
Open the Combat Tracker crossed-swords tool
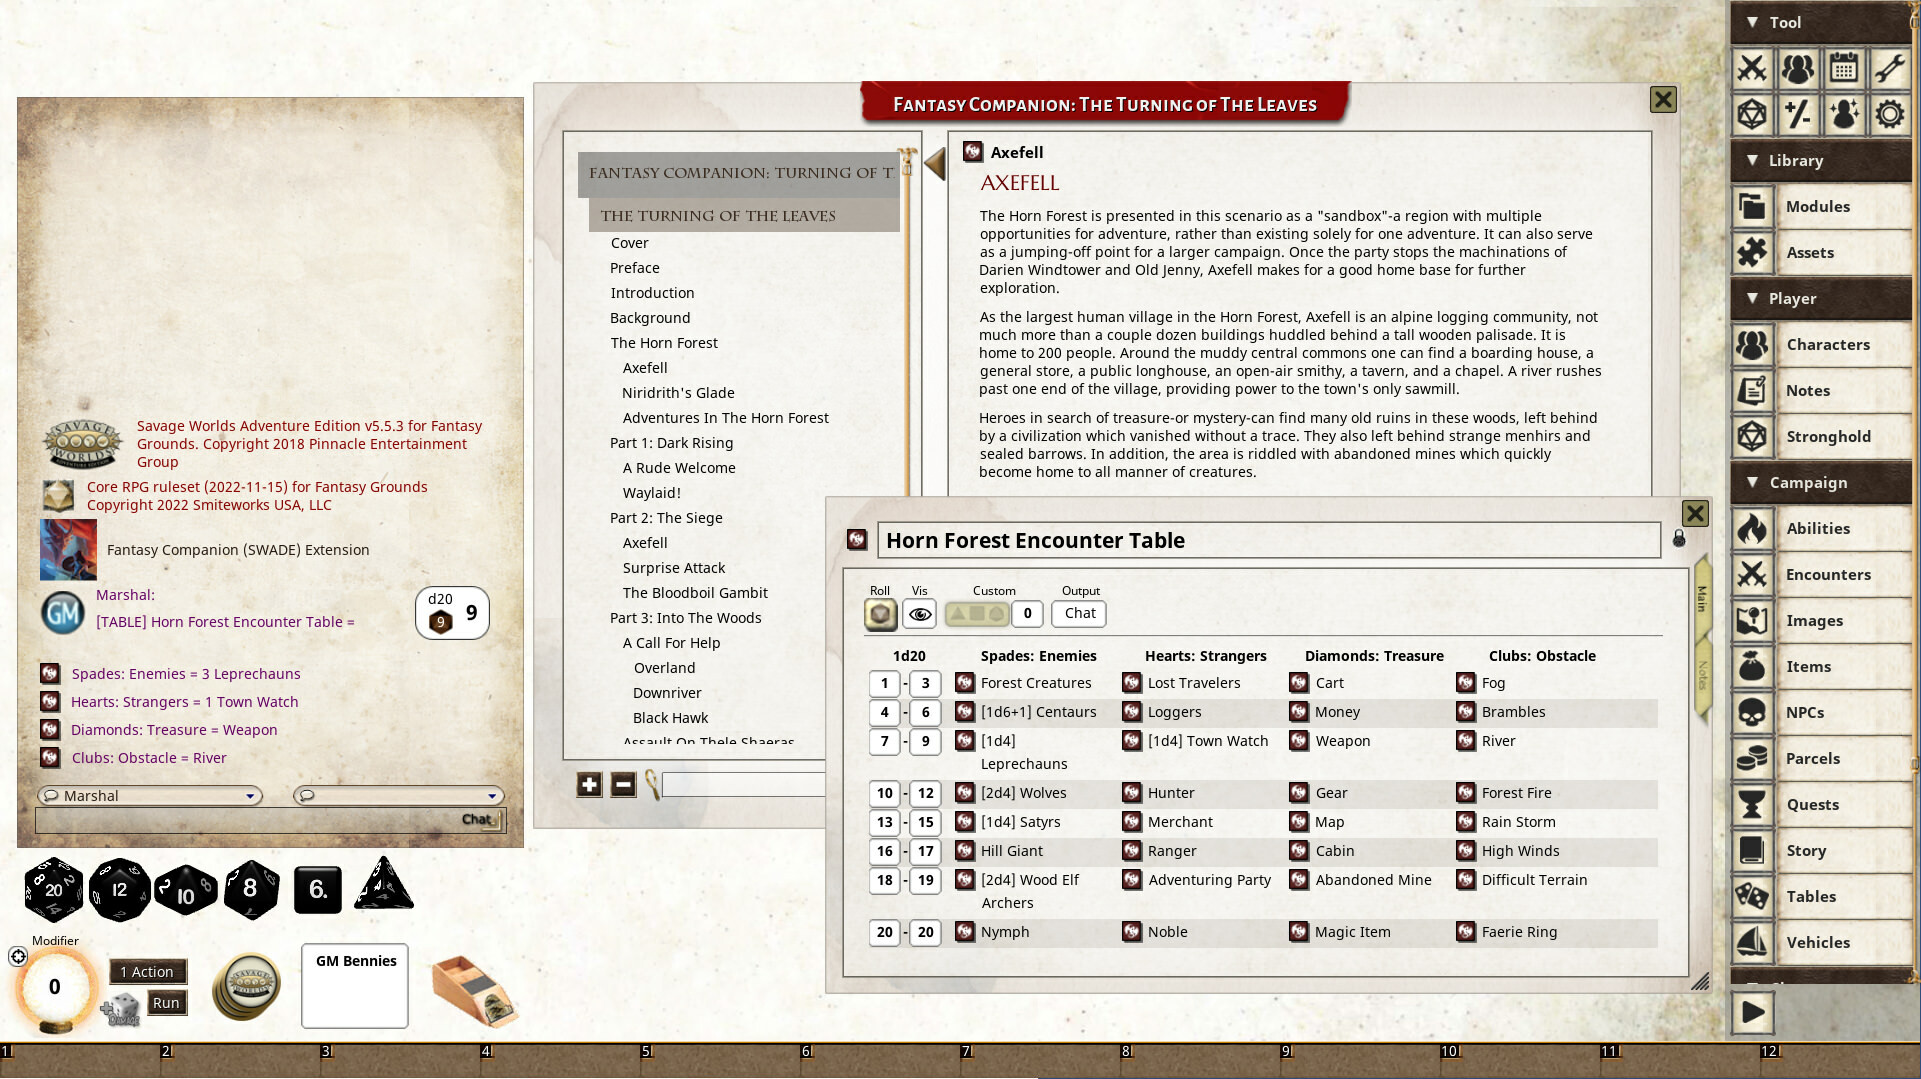click(1753, 68)
